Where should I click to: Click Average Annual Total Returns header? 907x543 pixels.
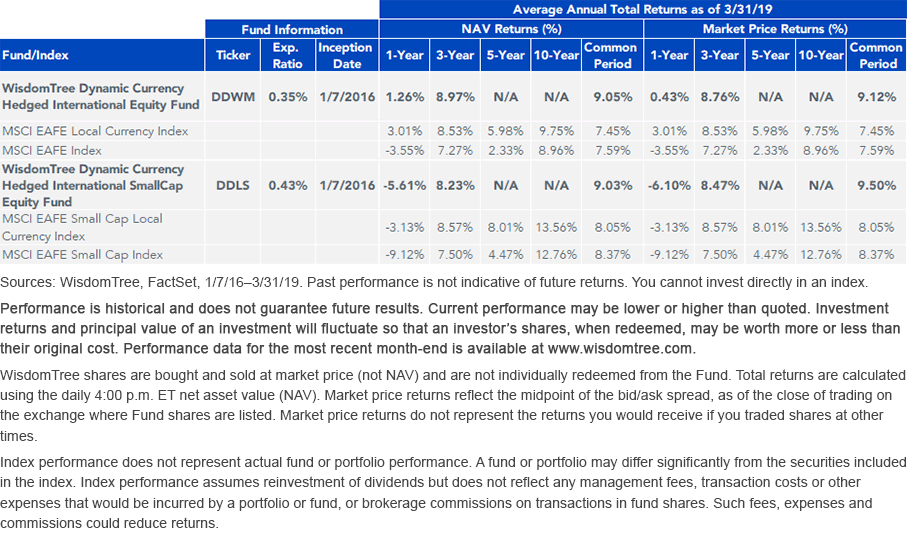pyautogui.click(x=643, y=9)
